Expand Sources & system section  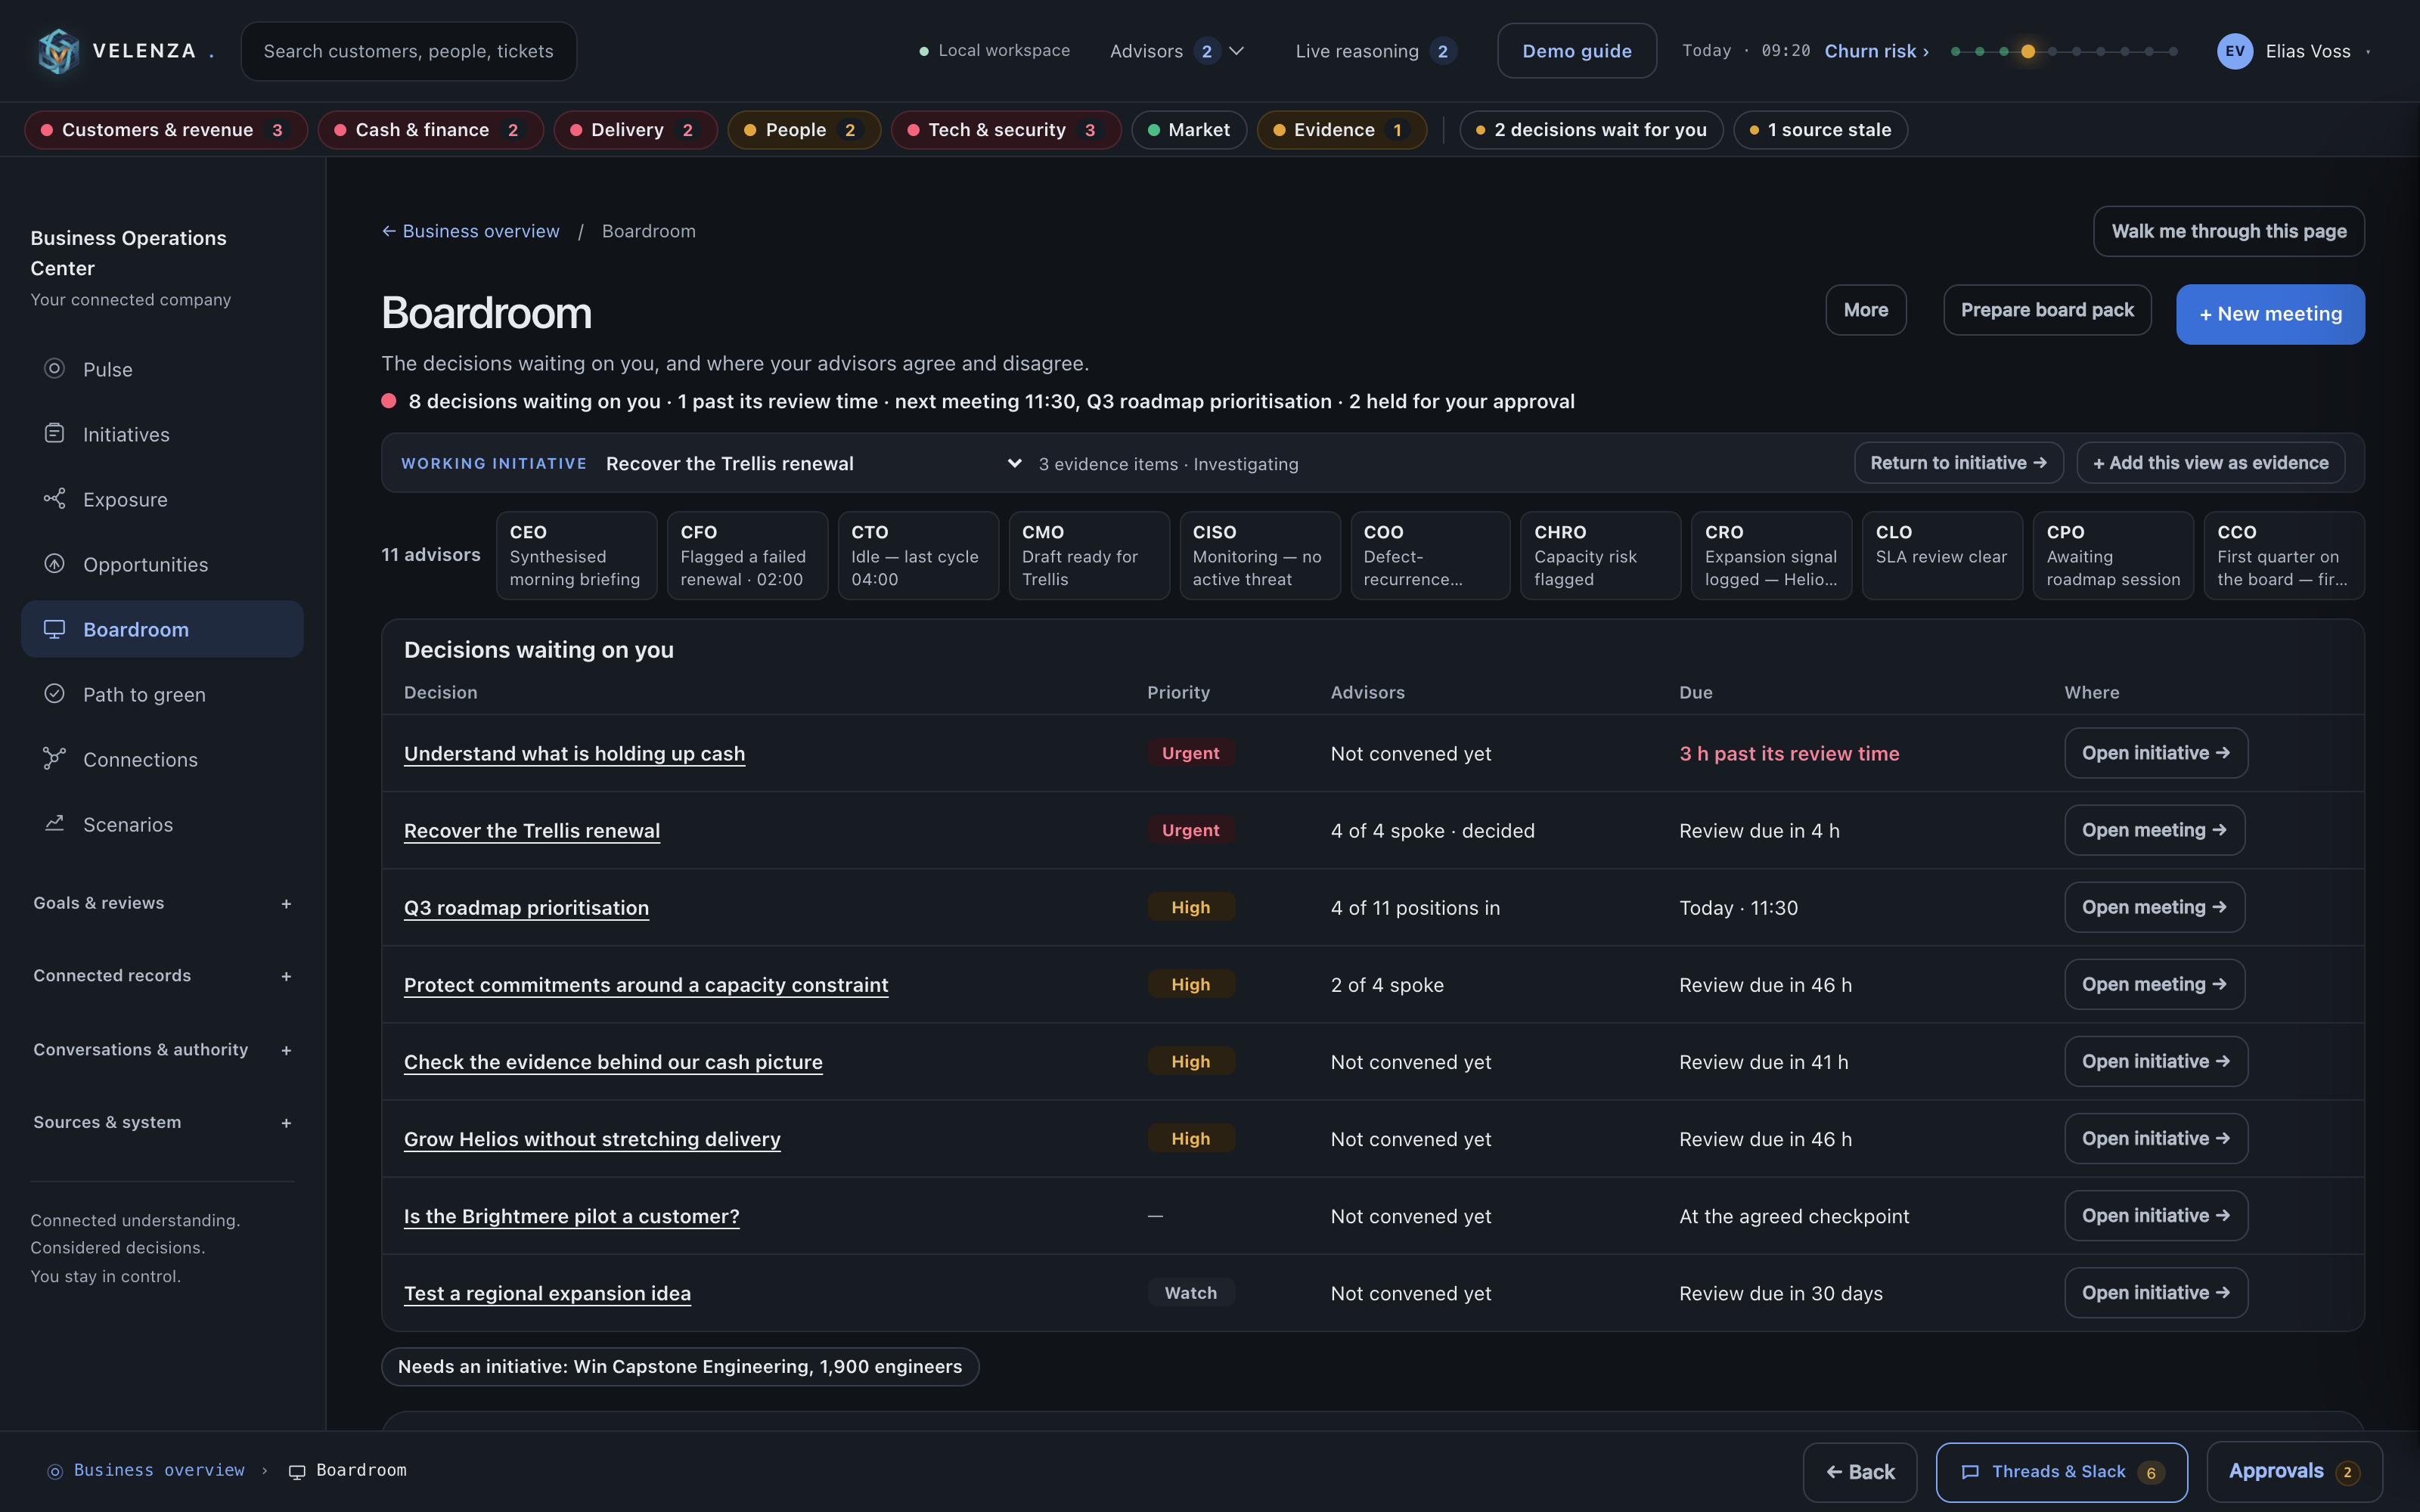pyautogui.click(x=162, y=1123)
